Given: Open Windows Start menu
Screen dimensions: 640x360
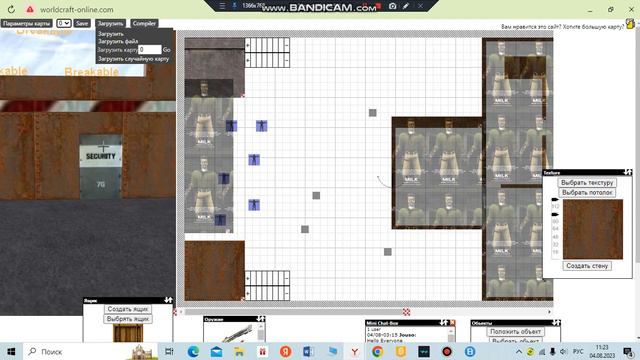Looking at the screenshot, I should click(x=11, y=351).
